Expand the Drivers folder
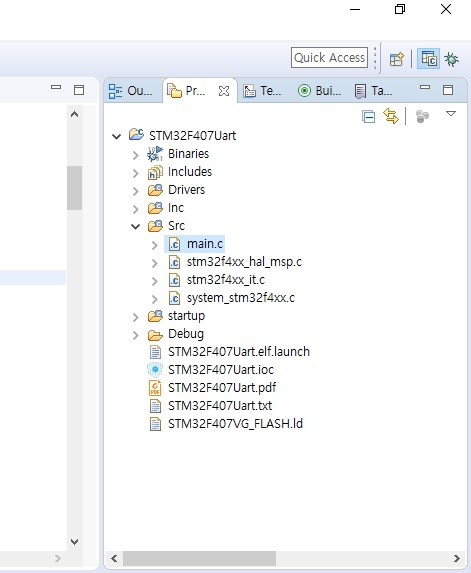Viewport: 471px width, 573px height. (136, 191)
